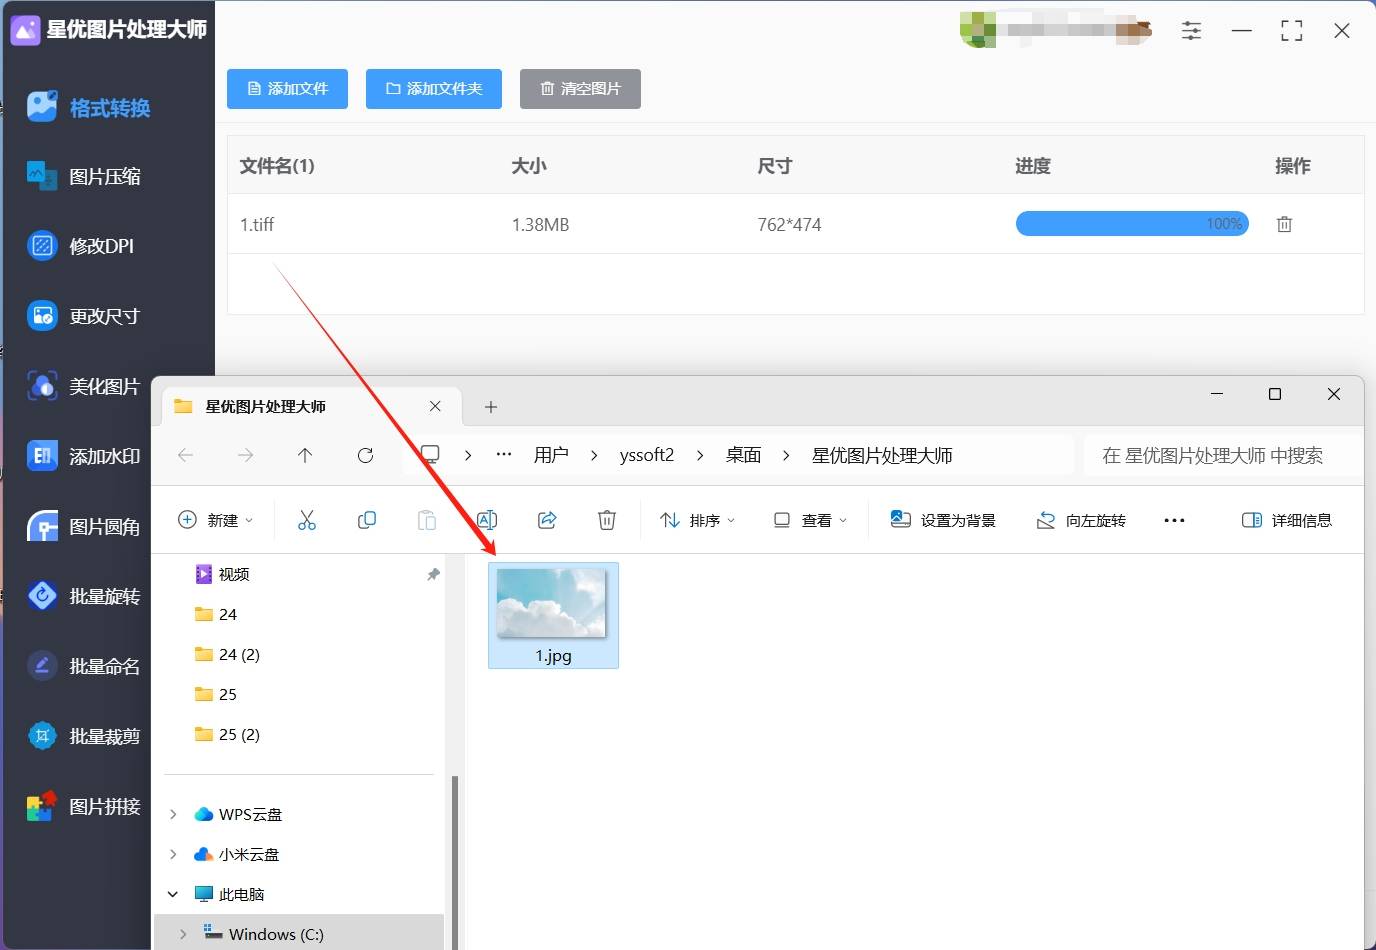This screenshot has width=1376, height=950.
Task: Open the 排序 sort dropdown
Action: click(x=697, y=519)
